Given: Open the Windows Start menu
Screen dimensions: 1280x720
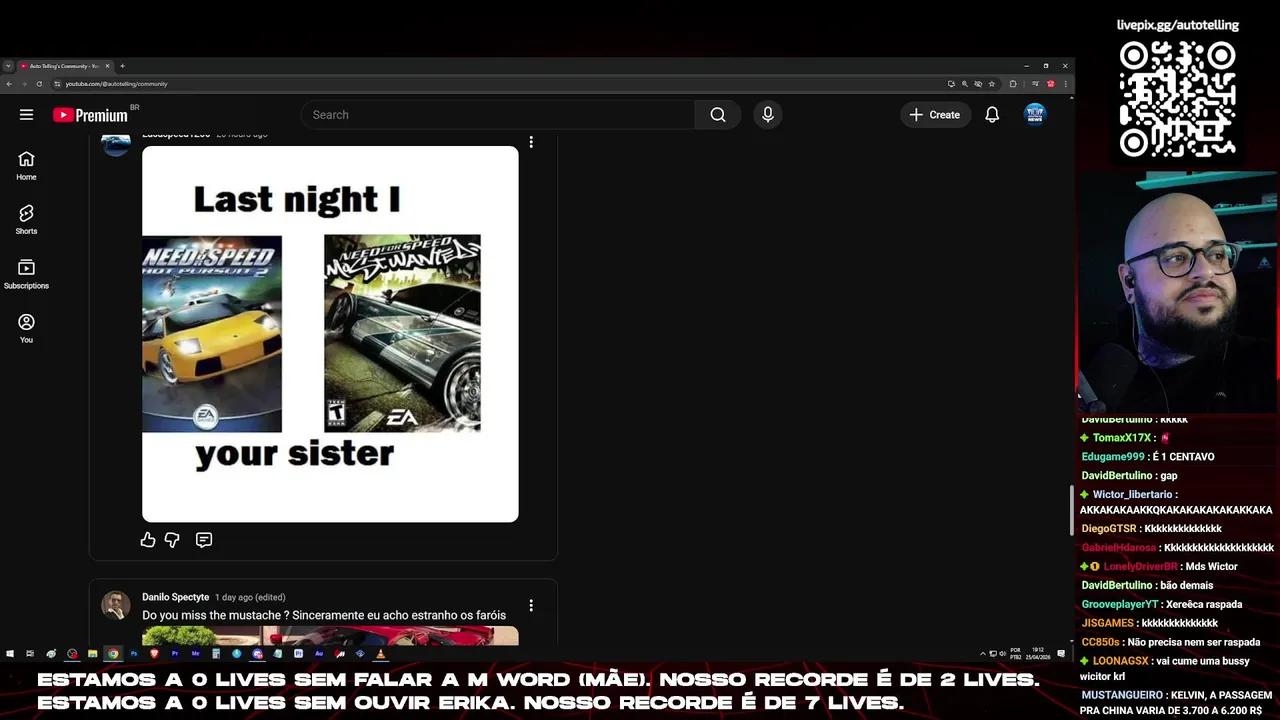Looking at the screenshot, I should (10, 653).
